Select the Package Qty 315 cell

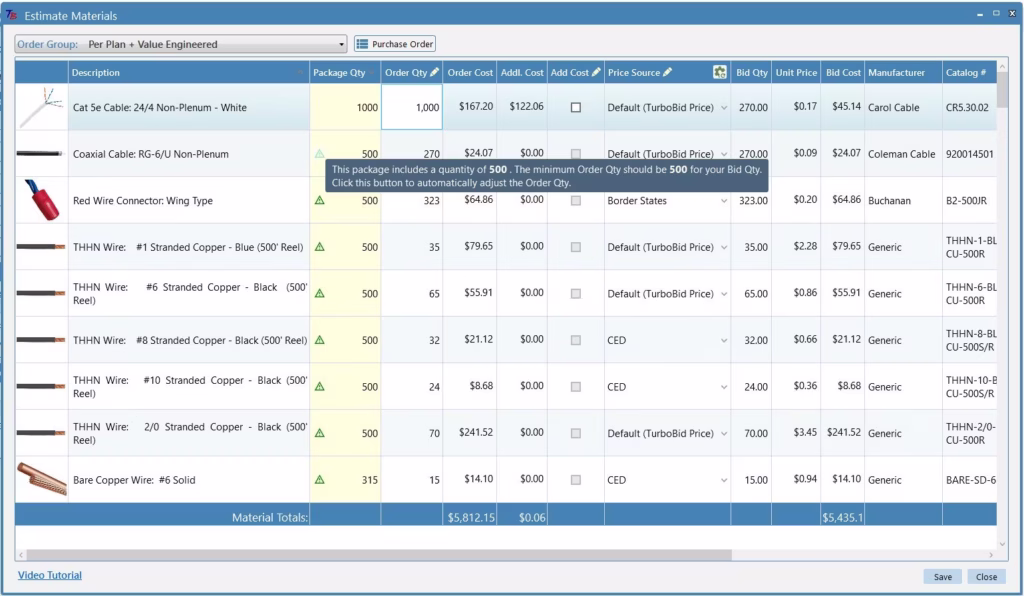(x=345, y=480)
